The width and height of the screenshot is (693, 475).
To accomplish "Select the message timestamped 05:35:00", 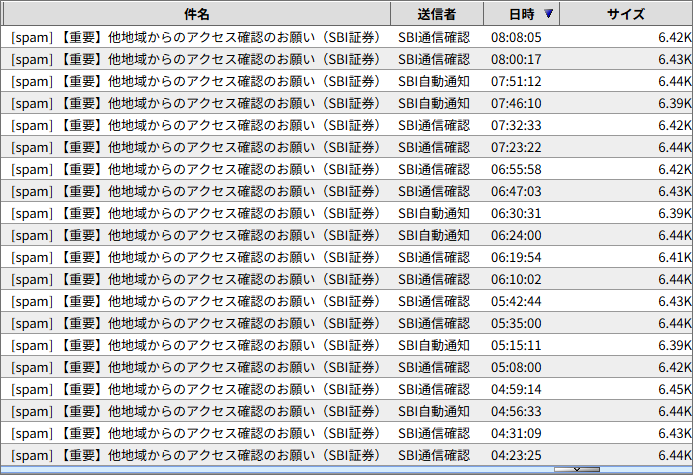I will pos(346,323).
